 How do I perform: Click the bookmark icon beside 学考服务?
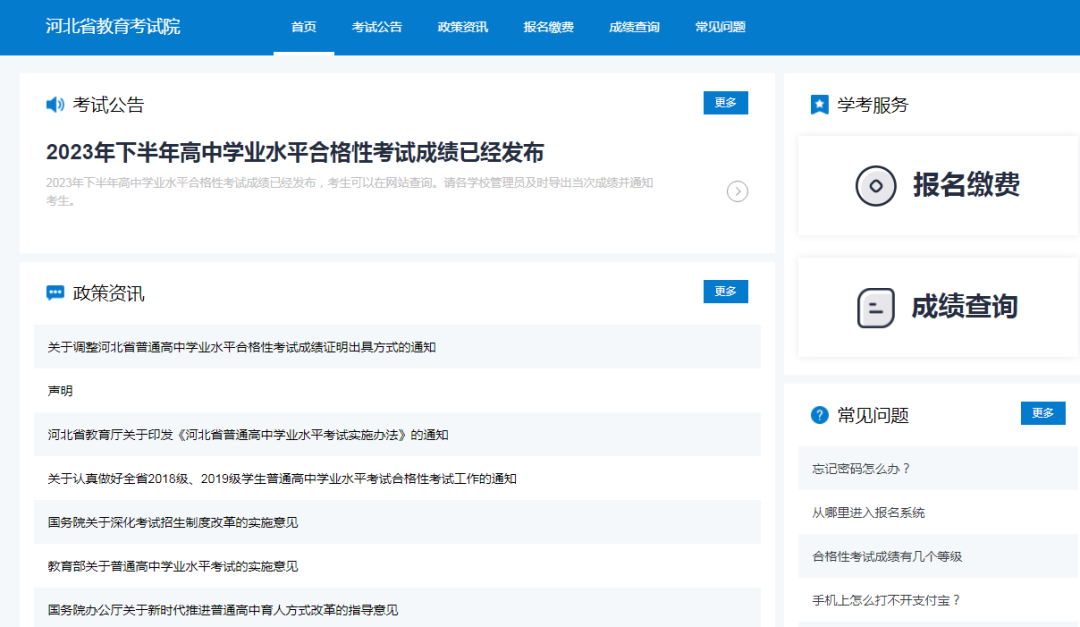817,104
